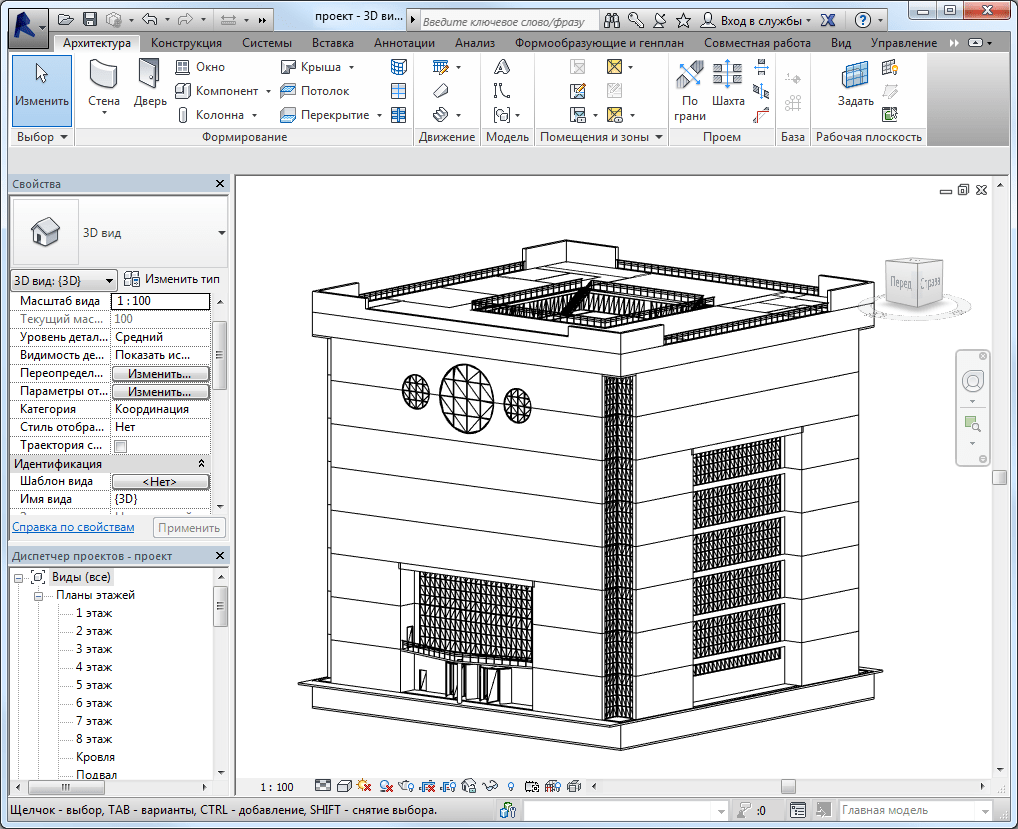
Task: Click the Project Browser vertical scrollbar thumb
Action: click(220, 606)
